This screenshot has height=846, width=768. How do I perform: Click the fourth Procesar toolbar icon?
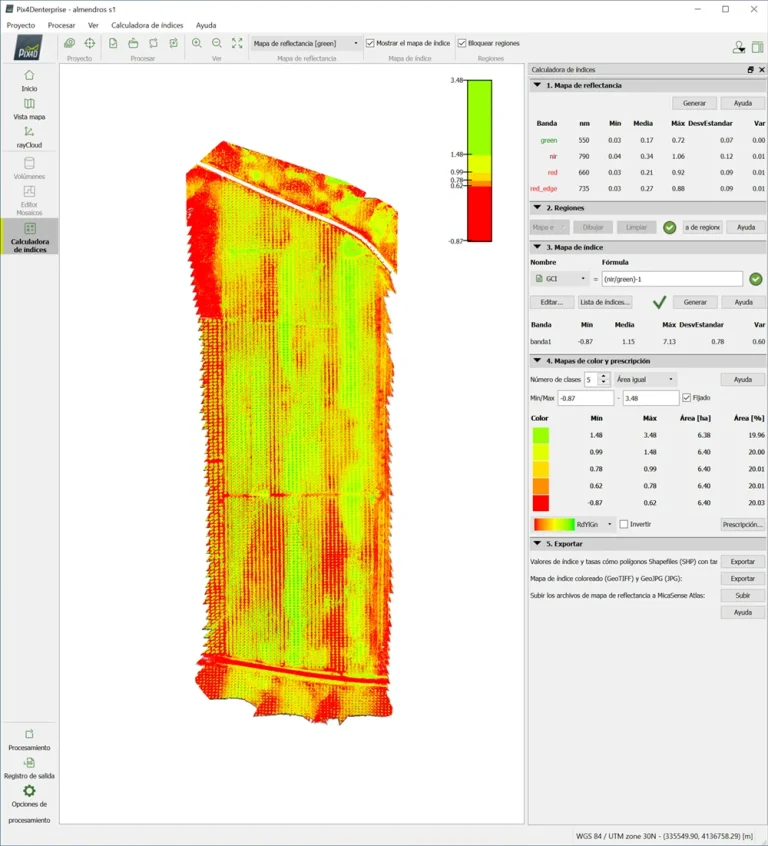click(x=173, y=43)
